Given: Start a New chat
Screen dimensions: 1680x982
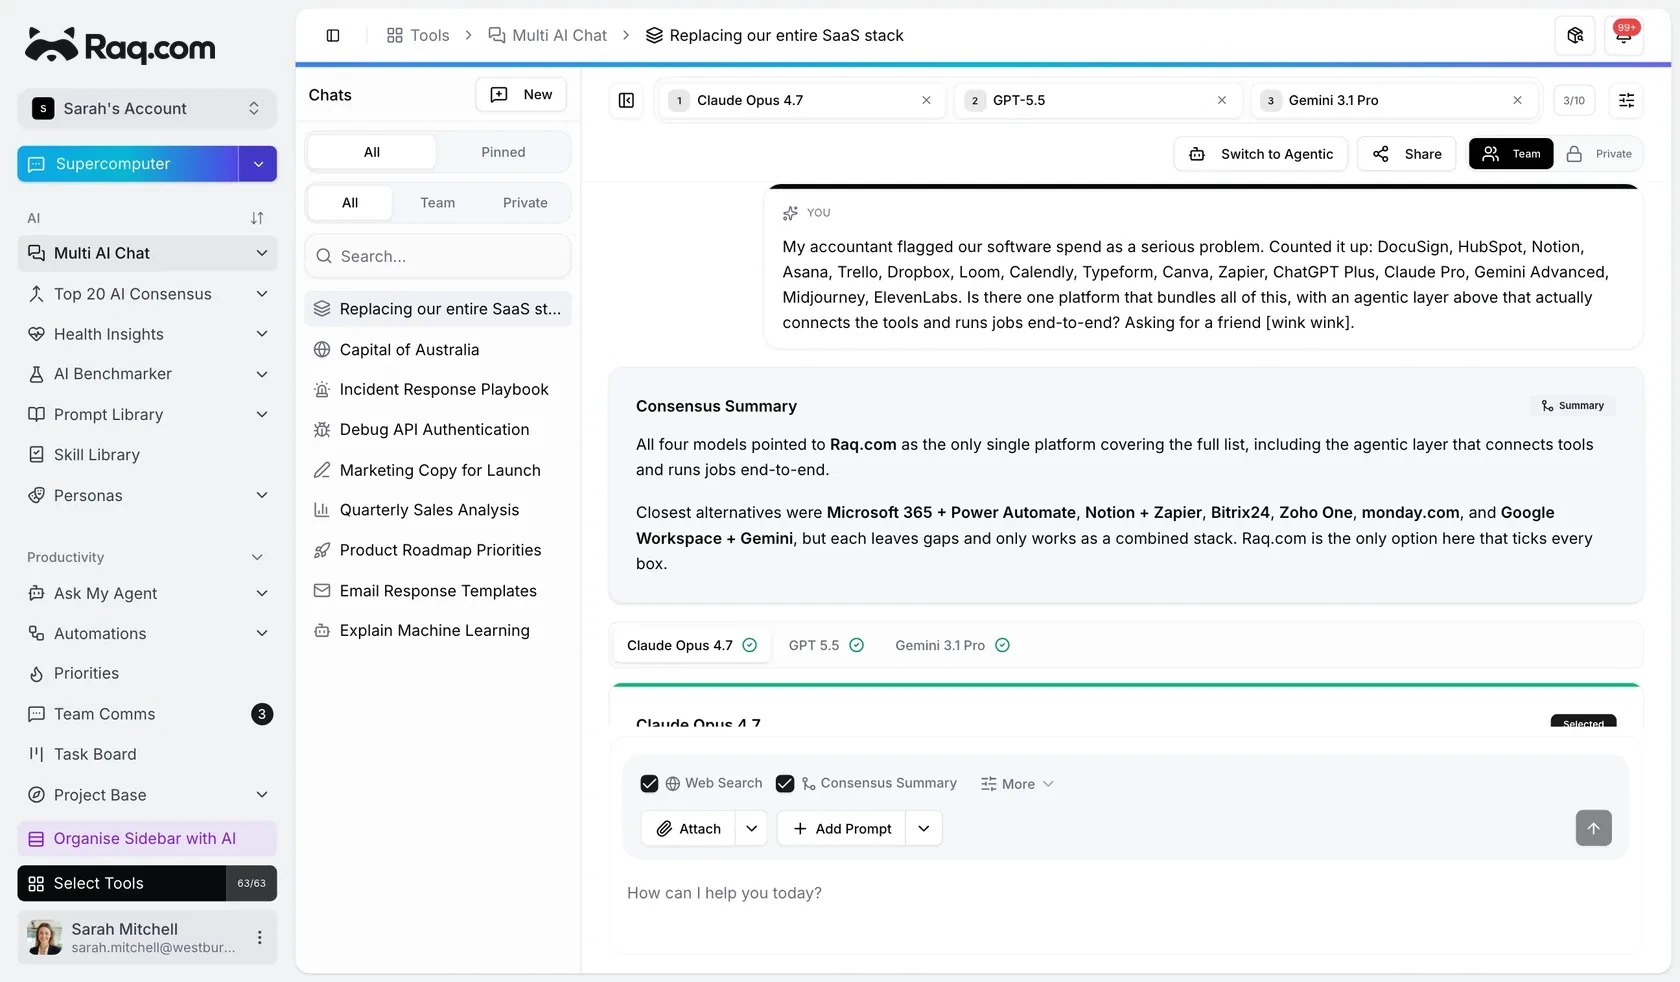Looking at the screenshot, I should pos(521,94).
